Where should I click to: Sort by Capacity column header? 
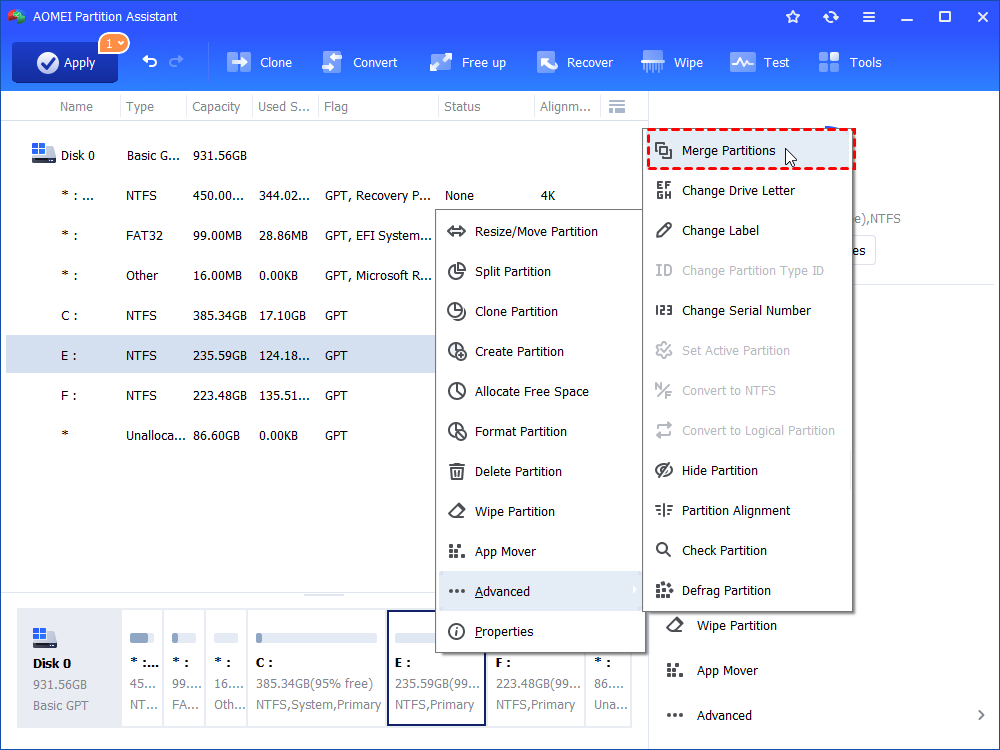216,107
